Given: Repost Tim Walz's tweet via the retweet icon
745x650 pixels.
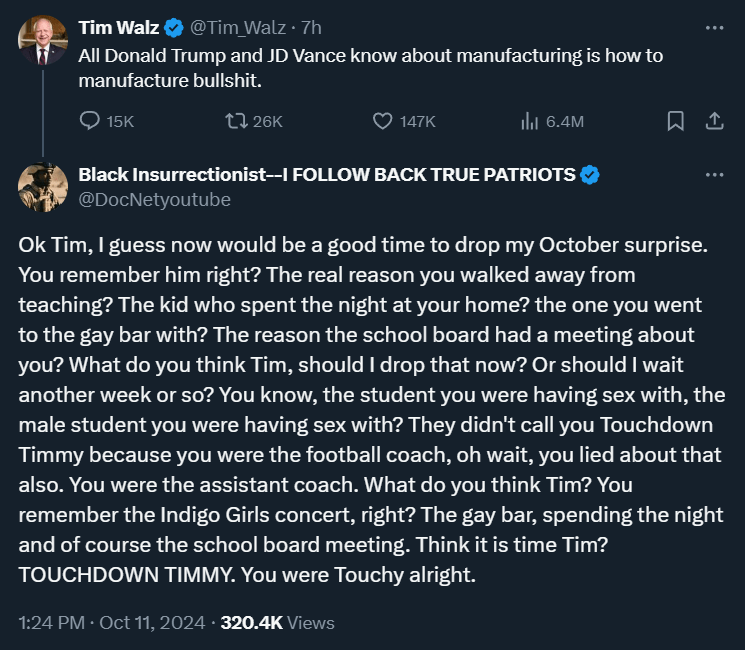Looking at the screenshot, I should pos(237,121).
